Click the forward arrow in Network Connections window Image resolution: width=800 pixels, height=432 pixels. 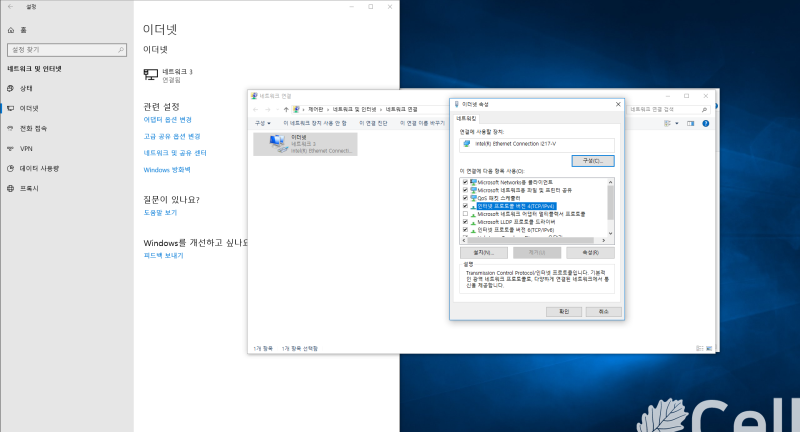coord(267,109)
